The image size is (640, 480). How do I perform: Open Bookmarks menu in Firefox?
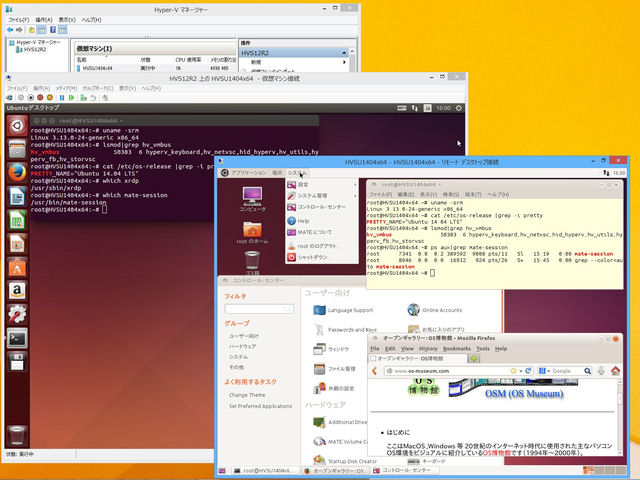click(457, 349)
